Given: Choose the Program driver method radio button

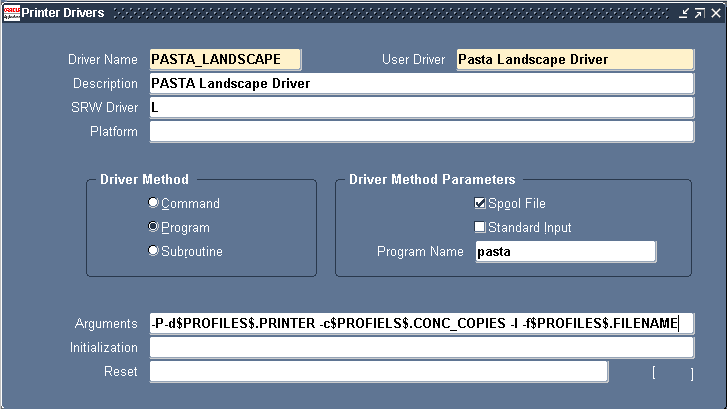Looking at the screenshot, I should [154, 227].
